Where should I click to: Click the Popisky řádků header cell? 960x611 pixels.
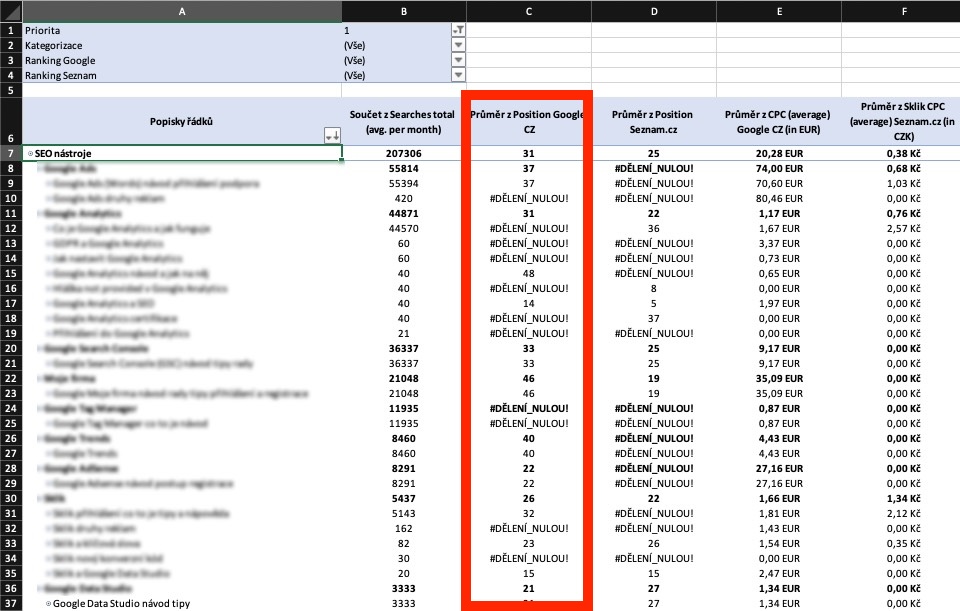tap(182, 121)
